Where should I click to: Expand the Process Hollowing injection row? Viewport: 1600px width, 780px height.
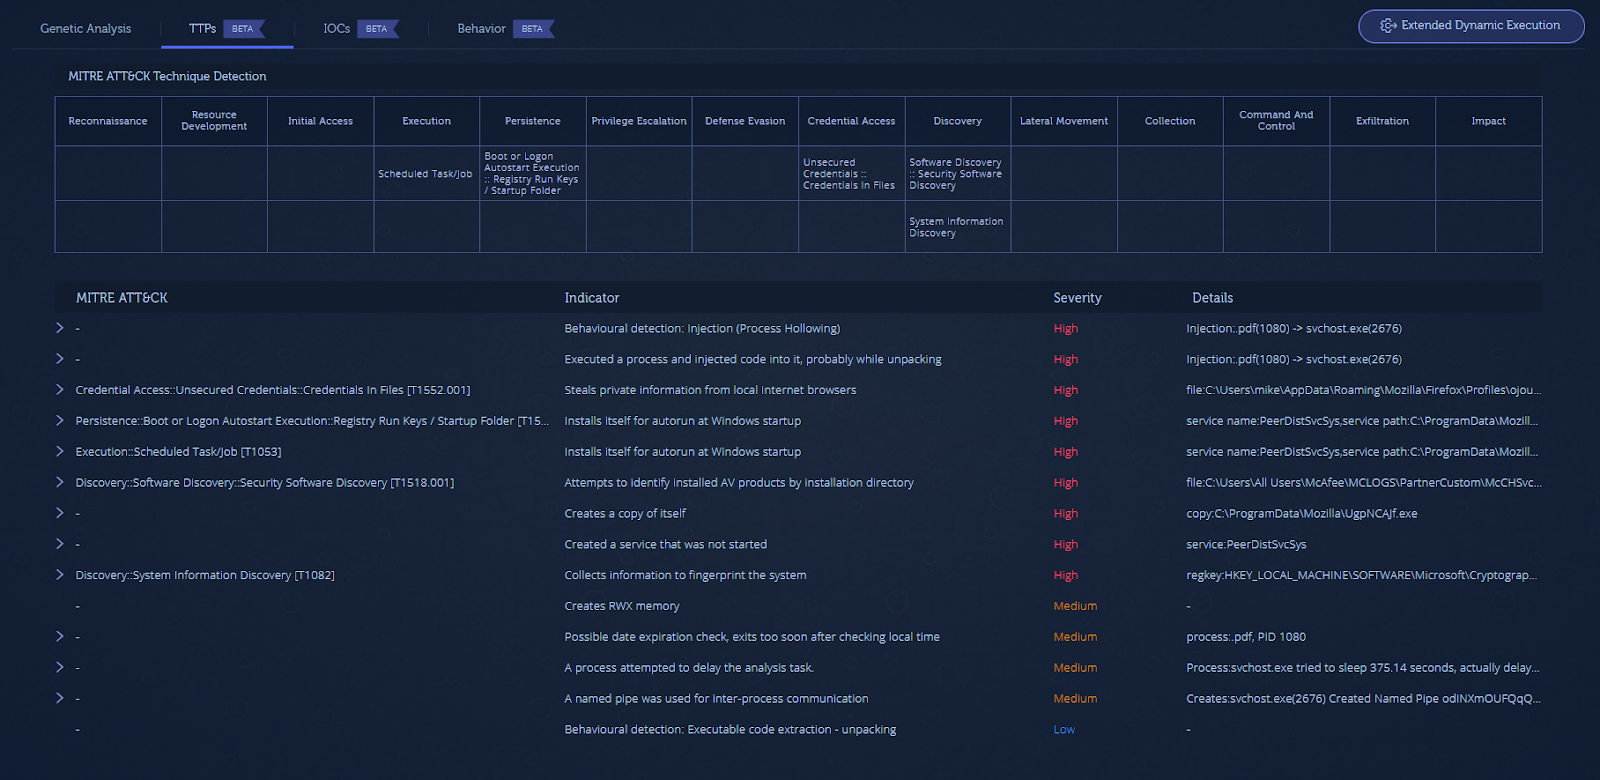60,328
